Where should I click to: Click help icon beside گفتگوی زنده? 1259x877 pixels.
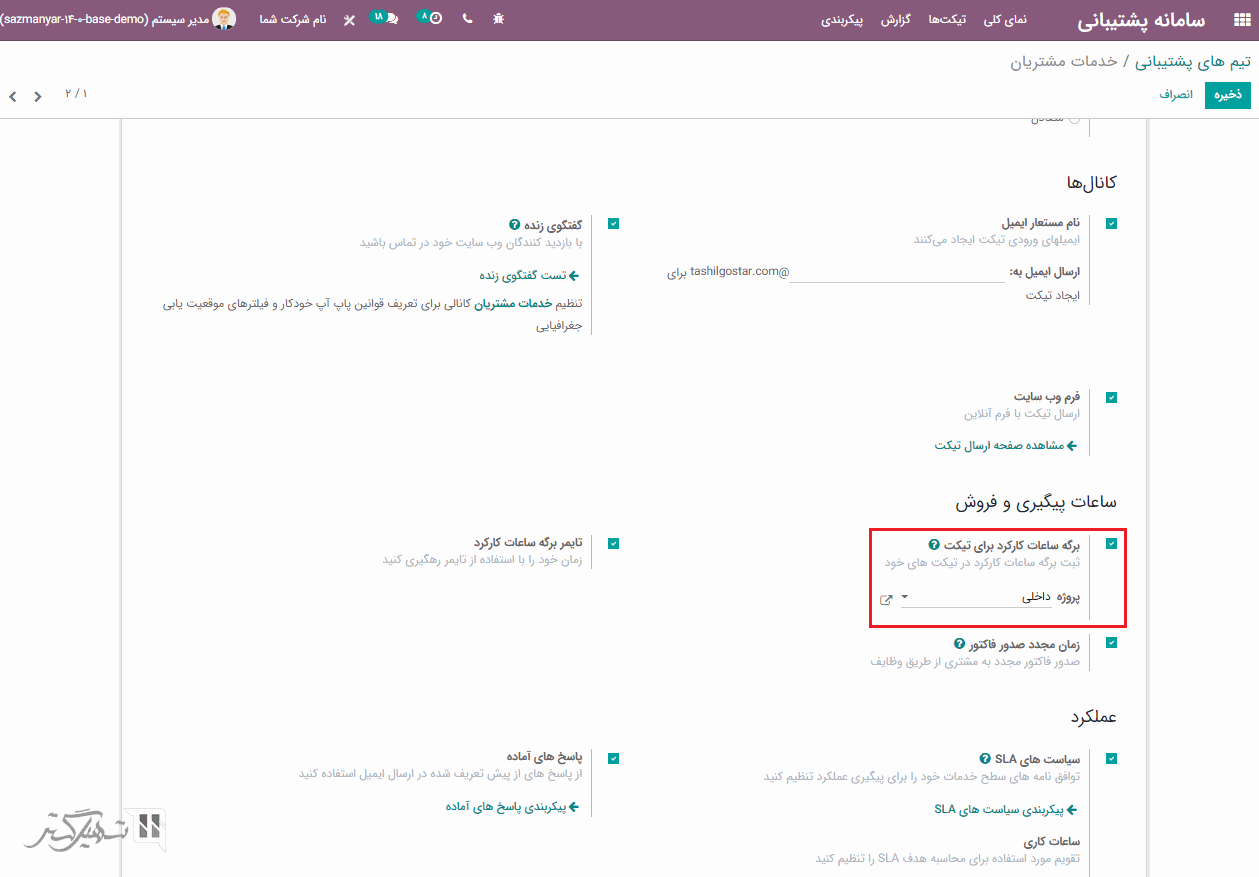pos(515,225)
